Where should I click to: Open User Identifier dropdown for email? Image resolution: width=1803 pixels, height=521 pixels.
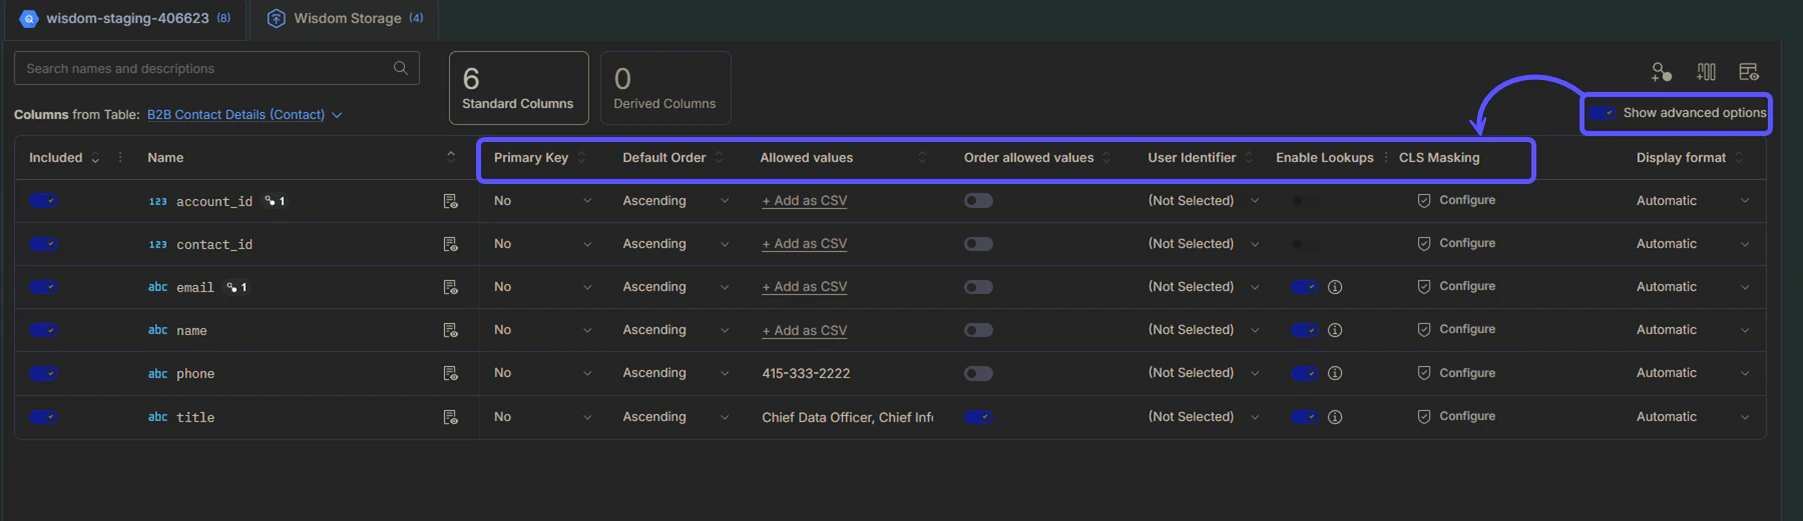coord(1203,287)
